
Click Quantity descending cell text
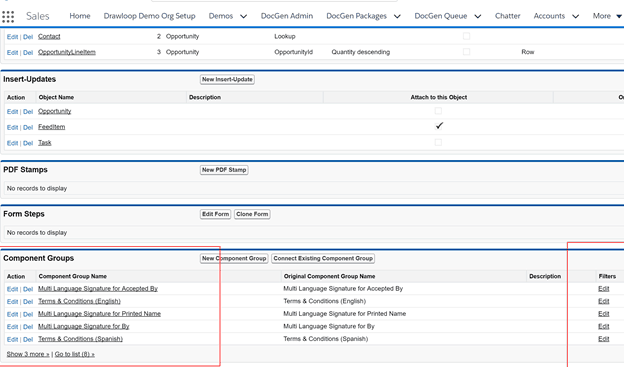click(361, 52)
